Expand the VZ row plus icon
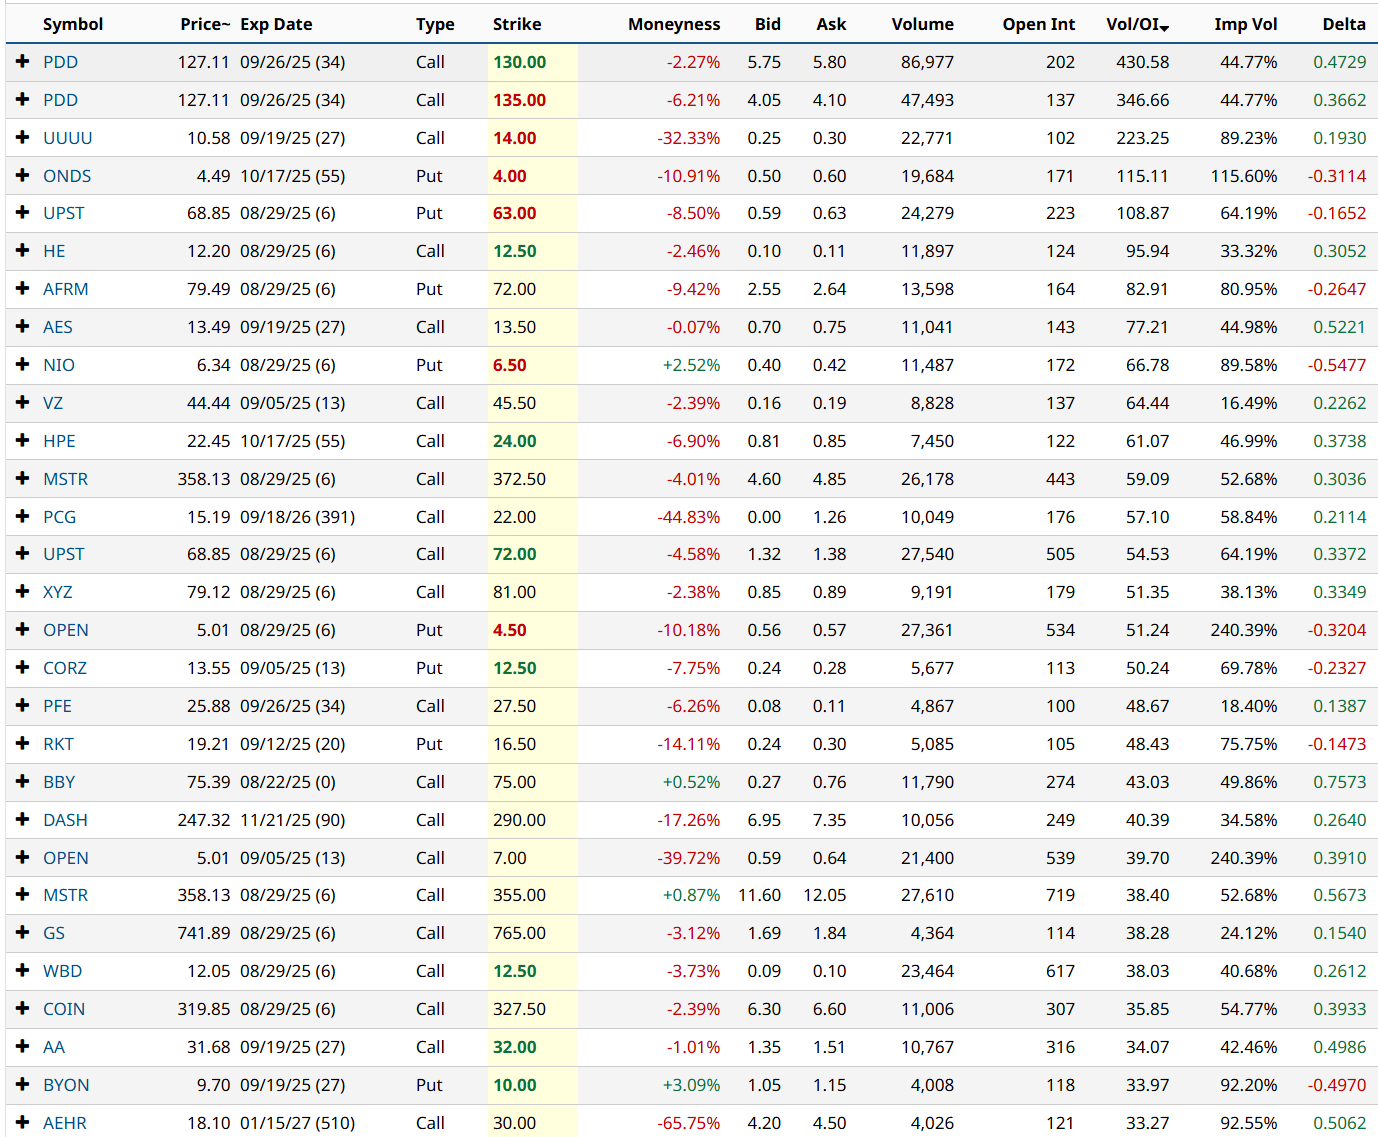 22,403
